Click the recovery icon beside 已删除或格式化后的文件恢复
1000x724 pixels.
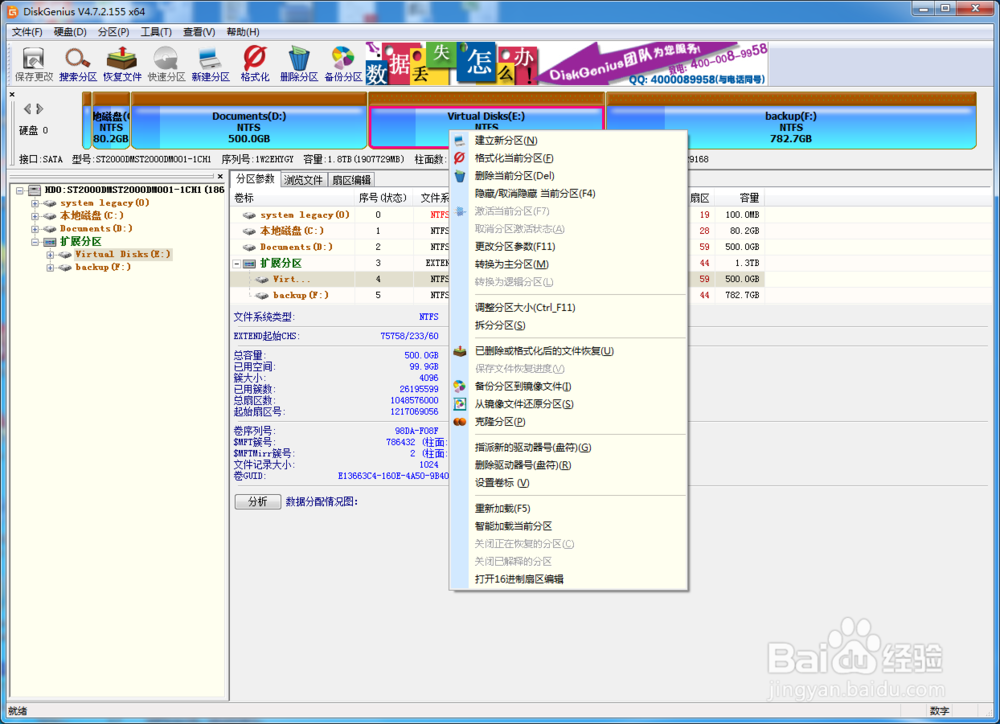coord(460,351)
